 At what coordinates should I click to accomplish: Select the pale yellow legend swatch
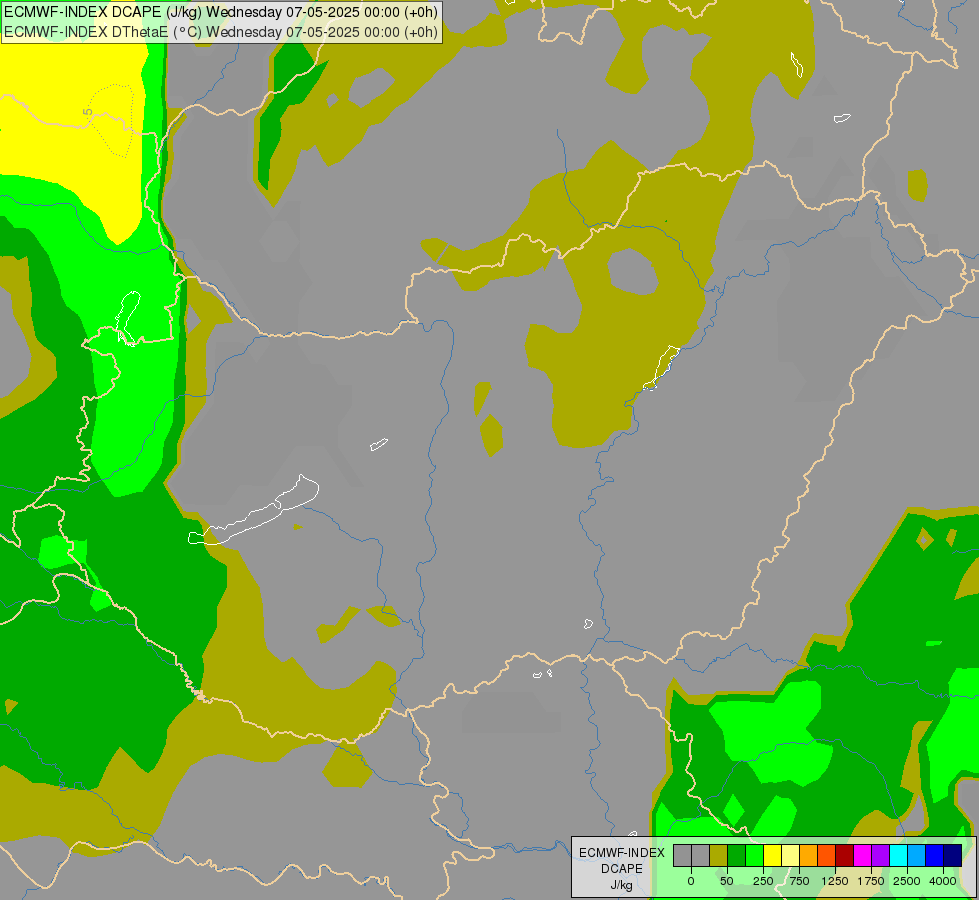(791, 855)
